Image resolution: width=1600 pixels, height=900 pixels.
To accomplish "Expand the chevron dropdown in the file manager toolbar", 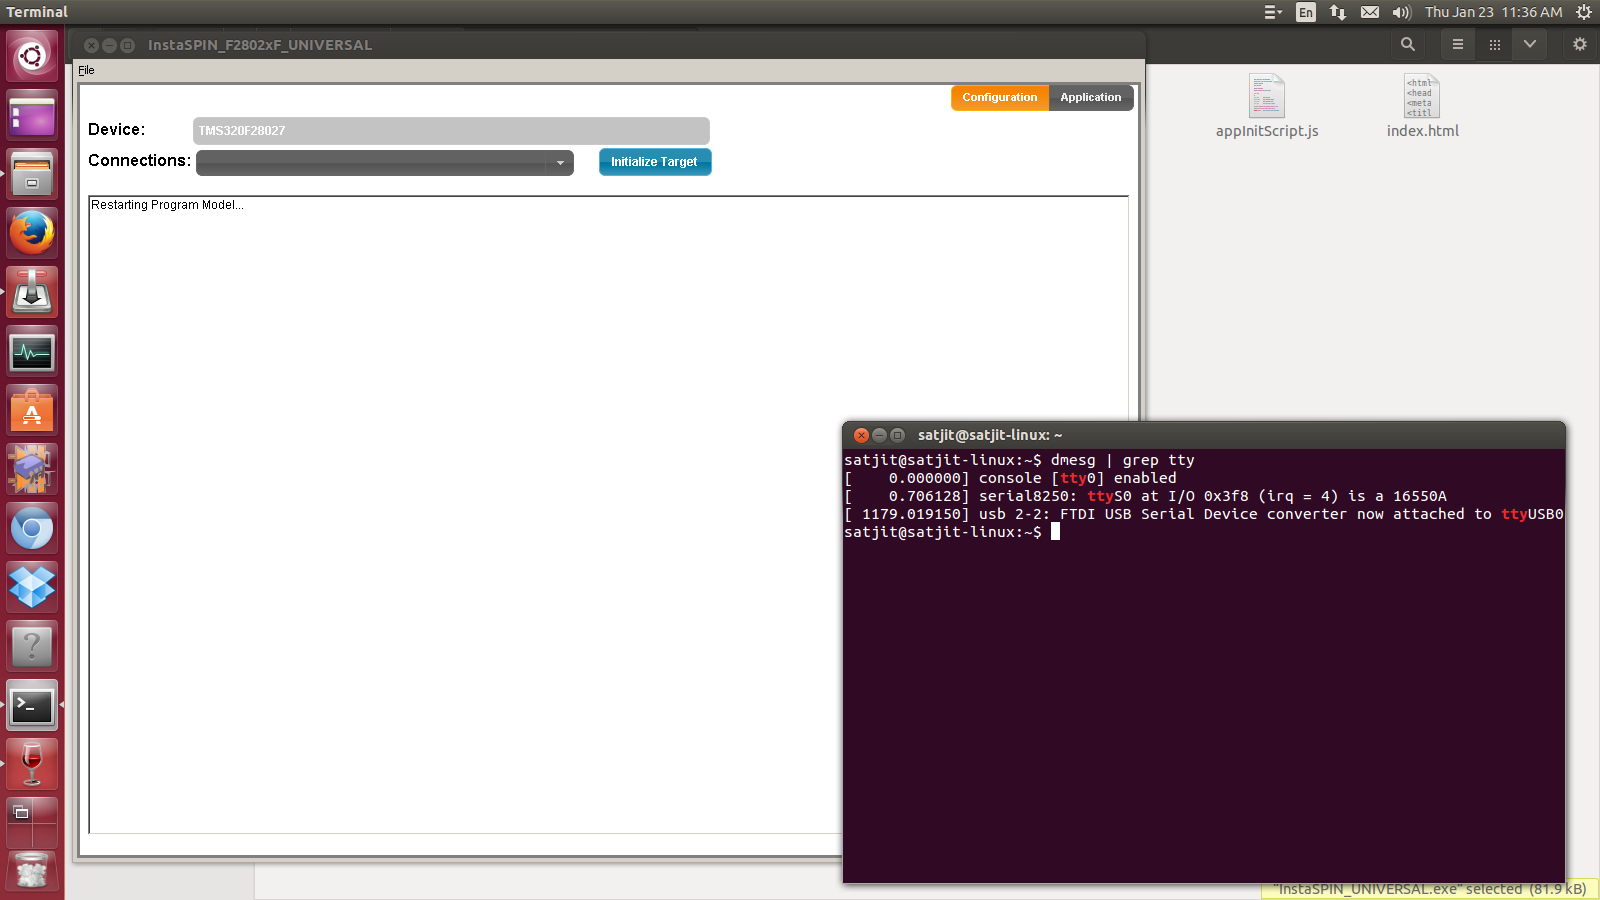I will coord(1529,44).
